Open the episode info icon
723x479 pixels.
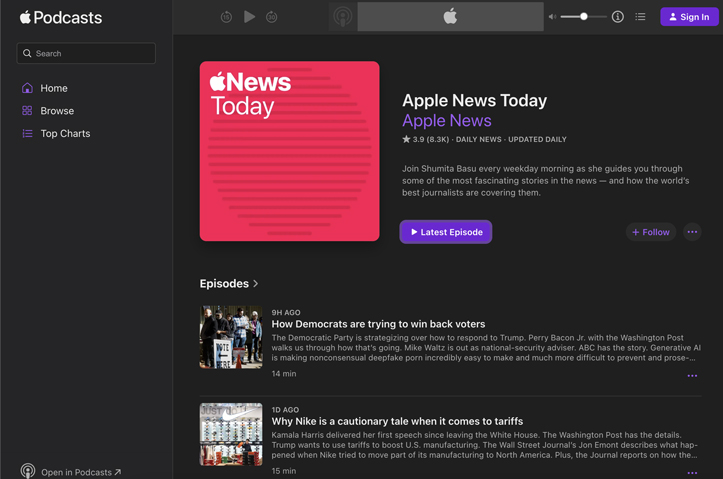pos(618,17)
